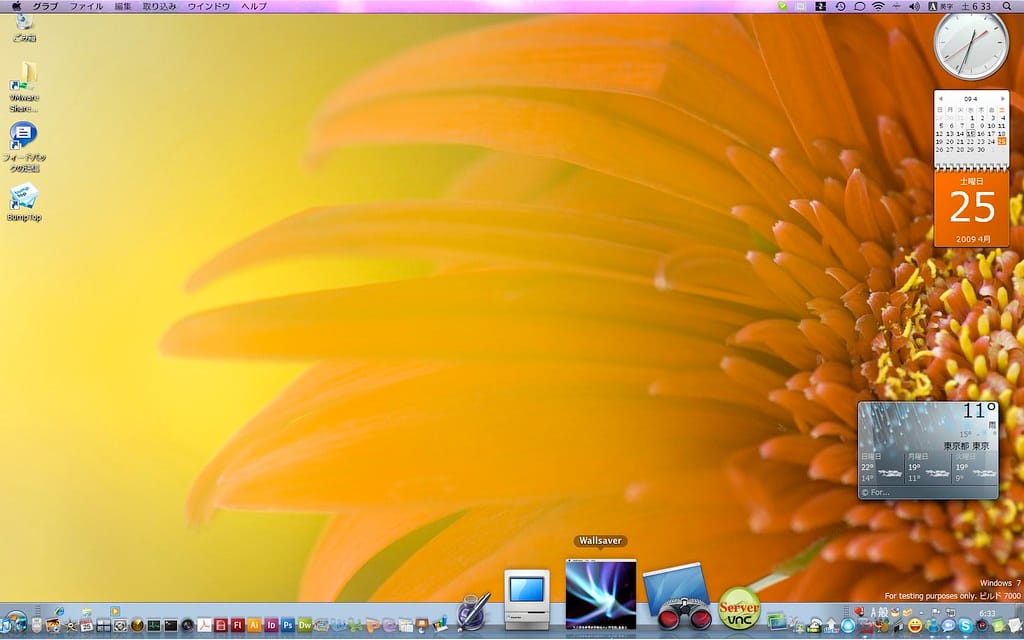Click the volume speaker icon in menu bar
Screen dimensions: 1024x640
click(x=914, y=6)
